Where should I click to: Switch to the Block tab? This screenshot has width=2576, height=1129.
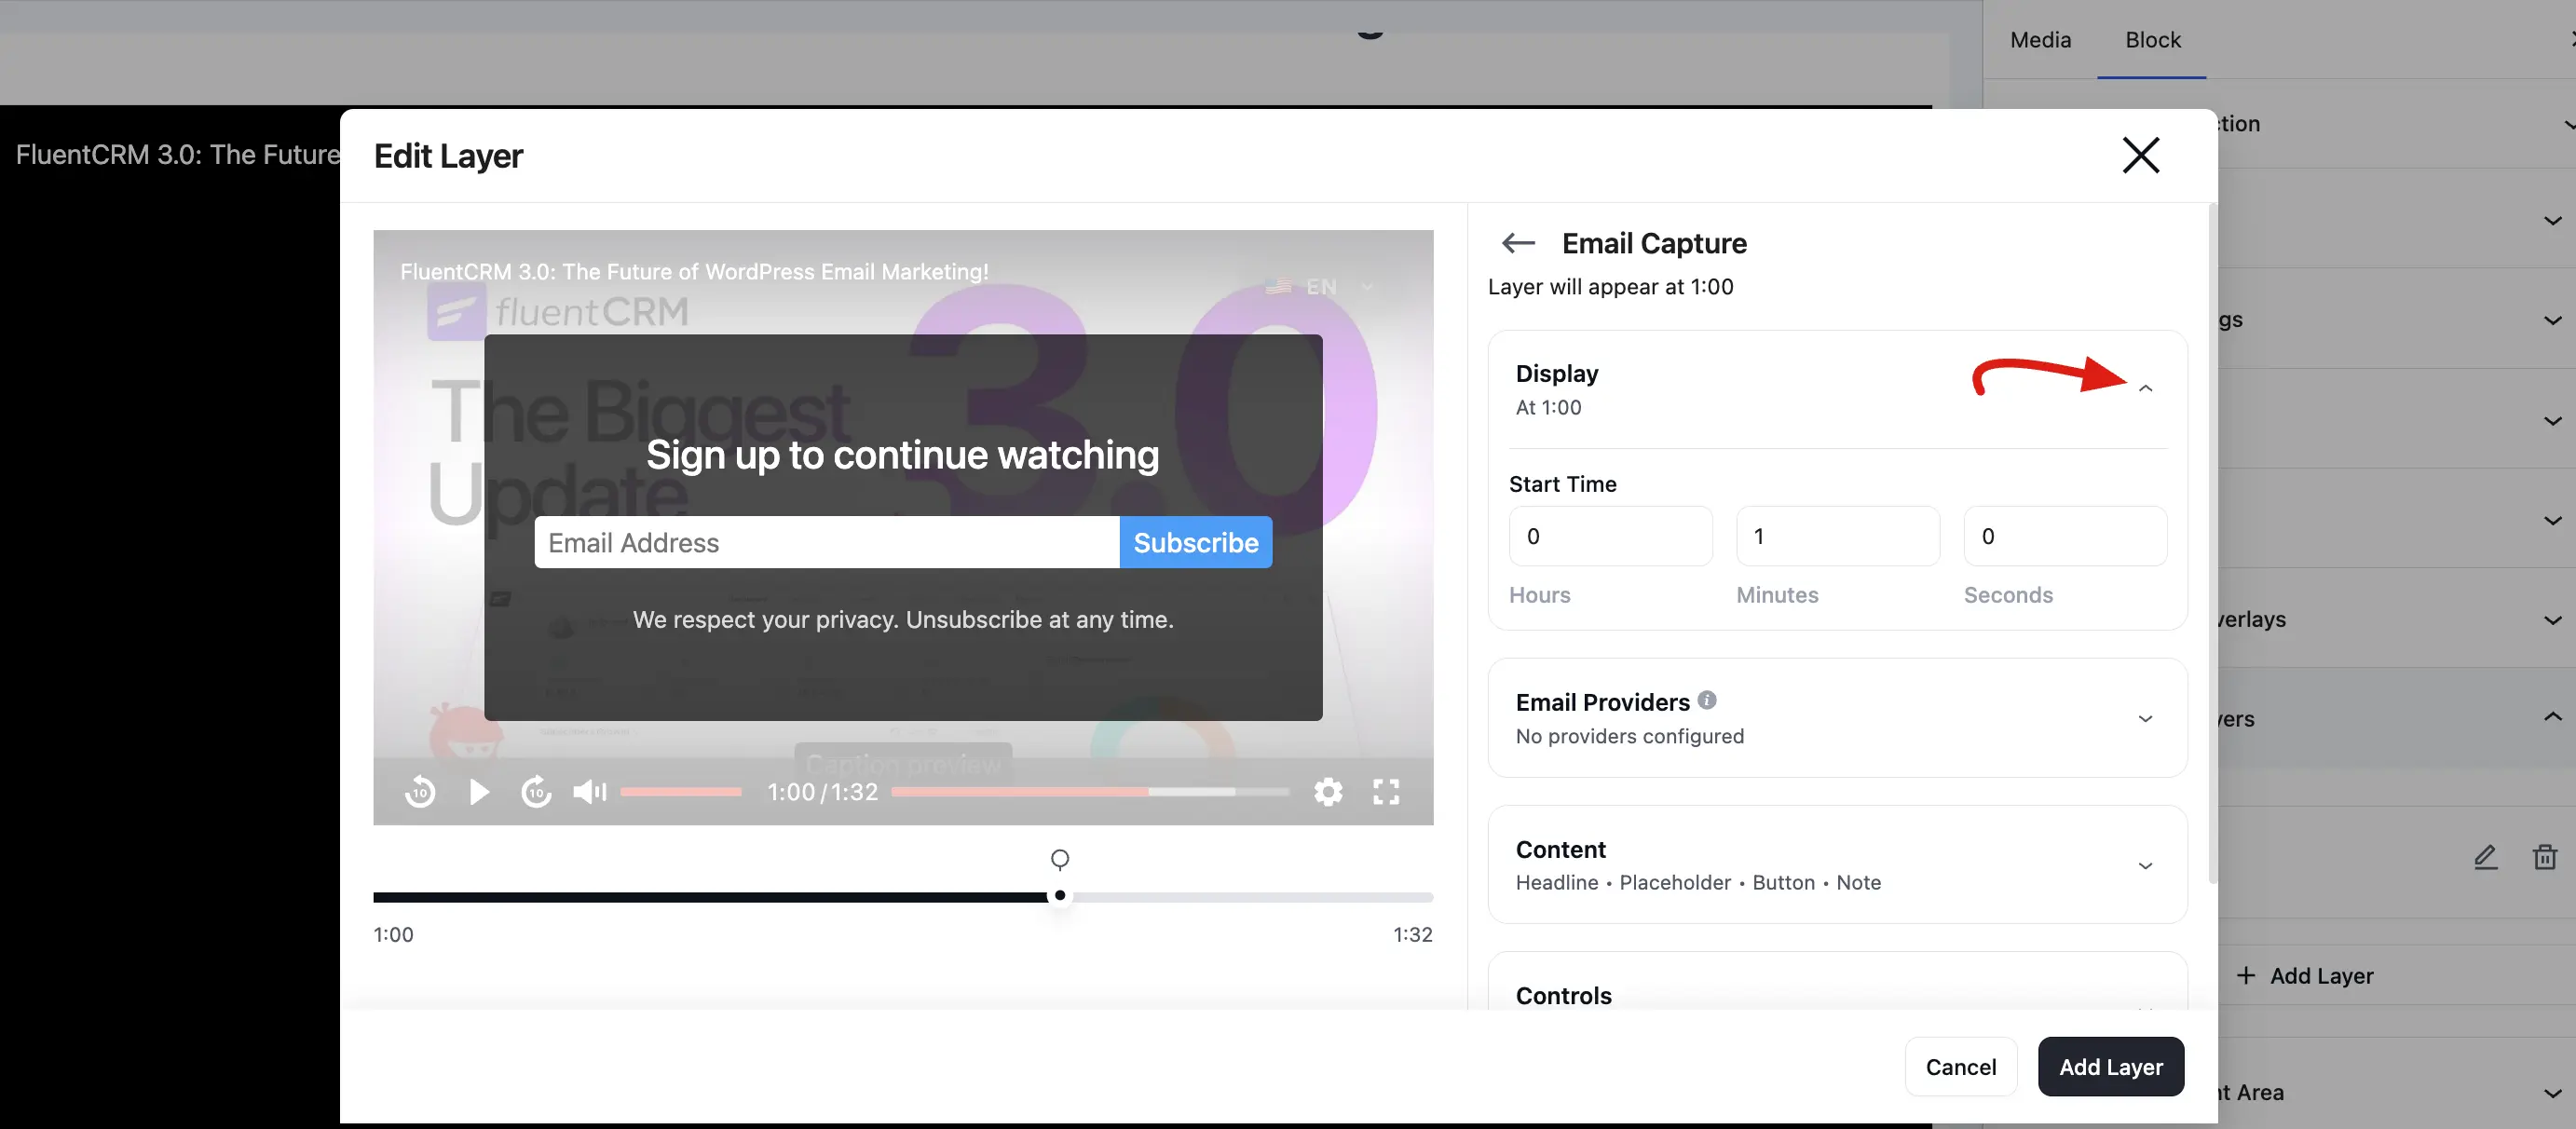click(x=2152, y=40)
